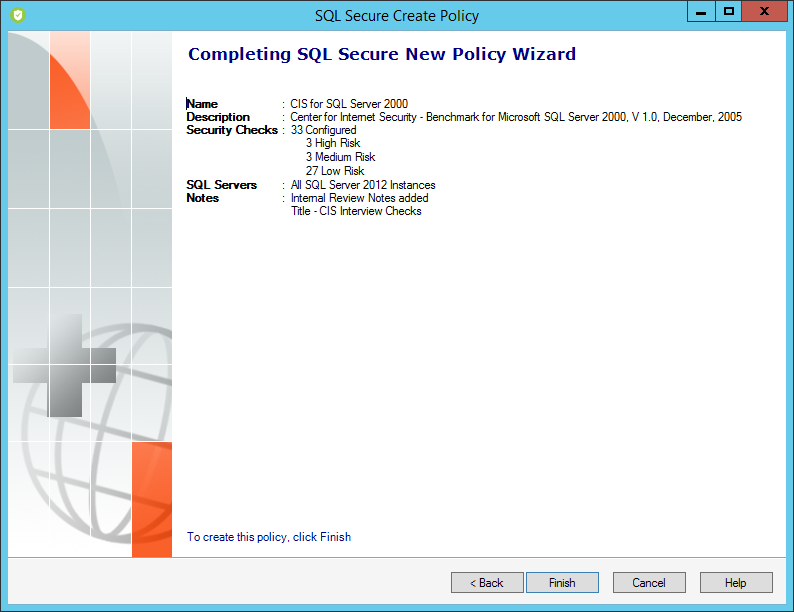Click the 'Completing SQL Secure New Policy Wizard' heading

coord(382,54)
